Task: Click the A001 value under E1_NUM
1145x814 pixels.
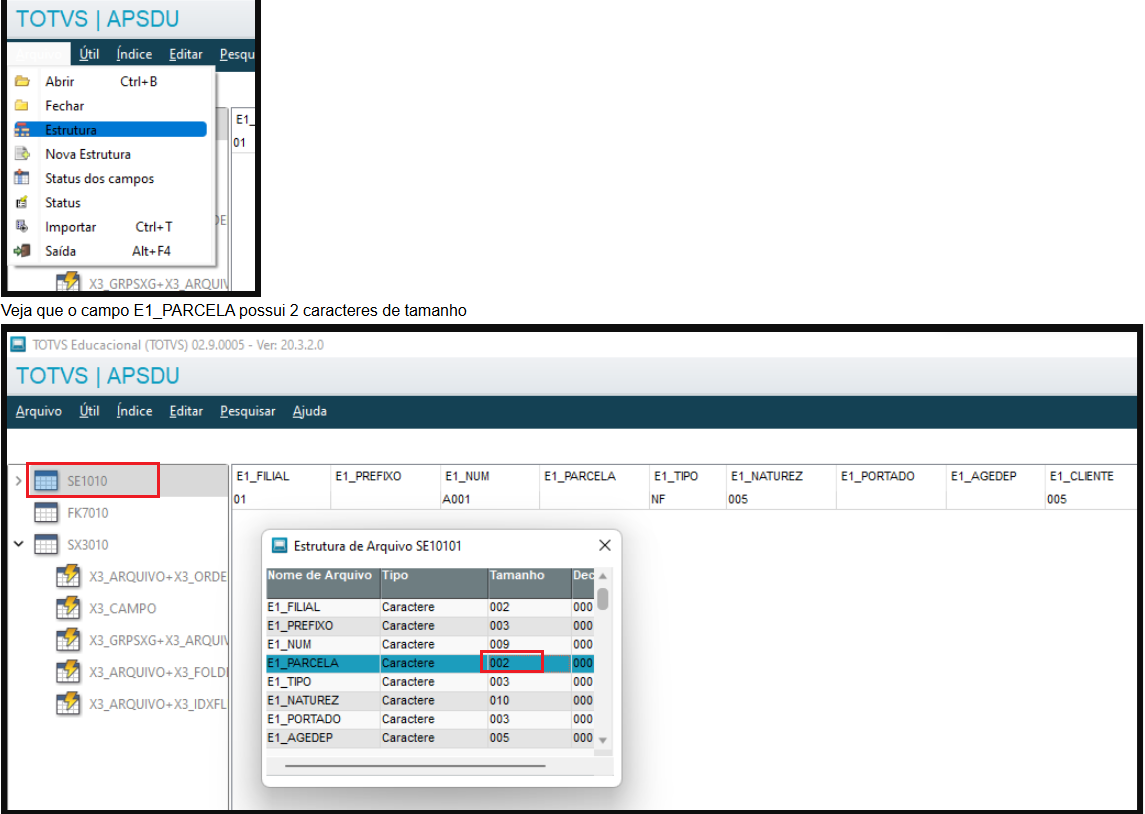Action: [x=456, y=499]
